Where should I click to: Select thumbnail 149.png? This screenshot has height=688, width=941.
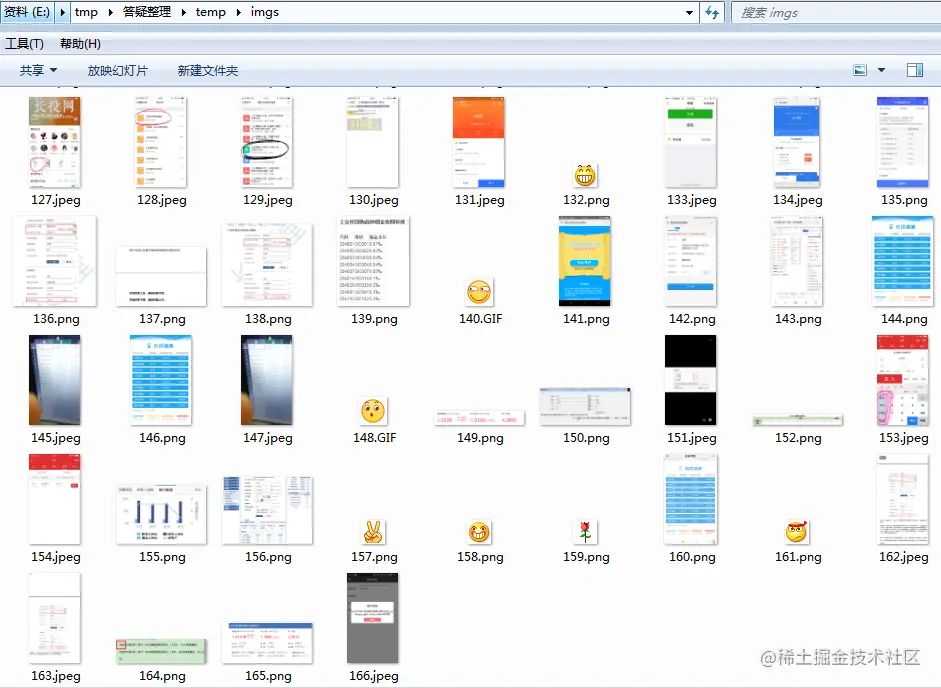(x=479, y=418)
